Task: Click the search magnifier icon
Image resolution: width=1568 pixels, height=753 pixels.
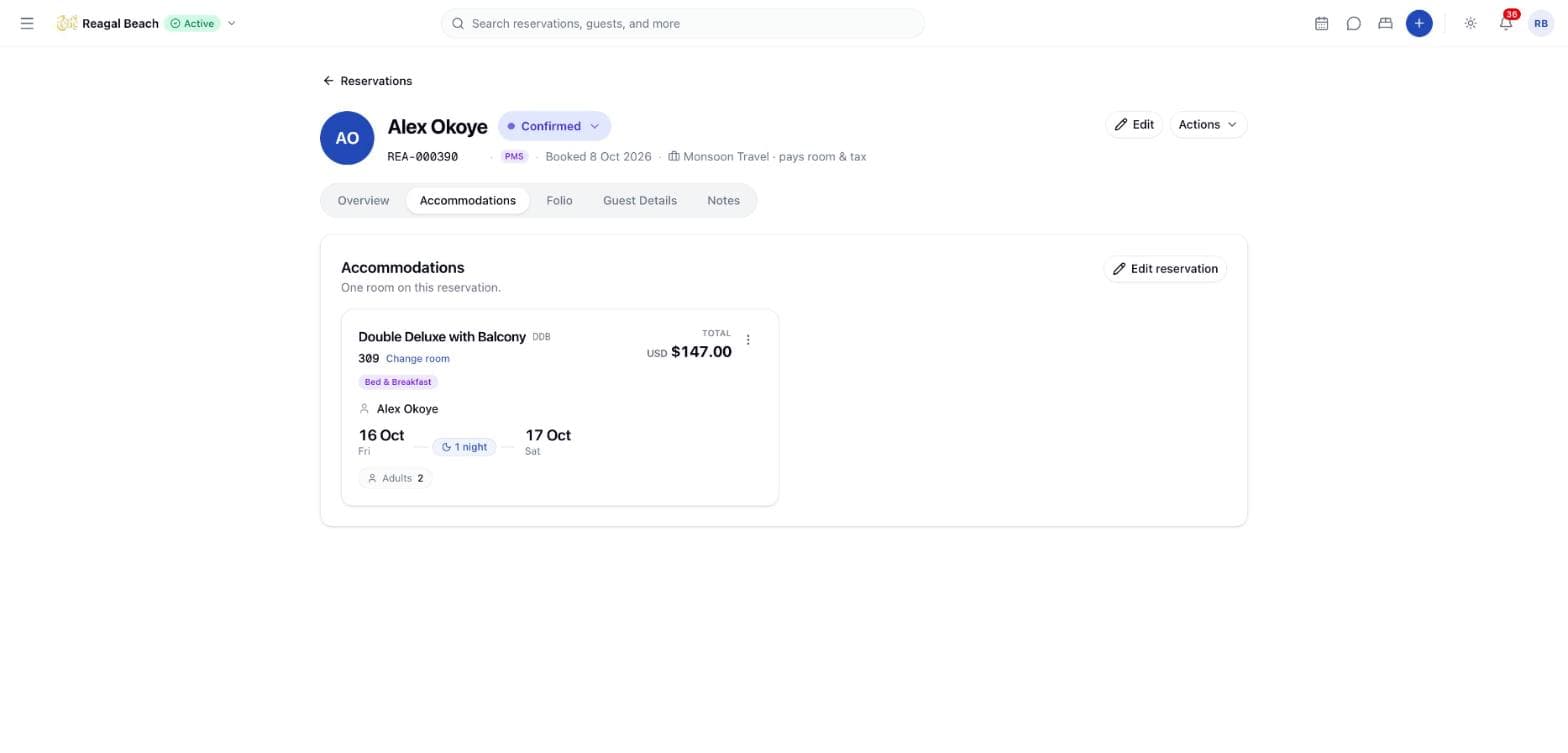Action: (x=458, y=23)
